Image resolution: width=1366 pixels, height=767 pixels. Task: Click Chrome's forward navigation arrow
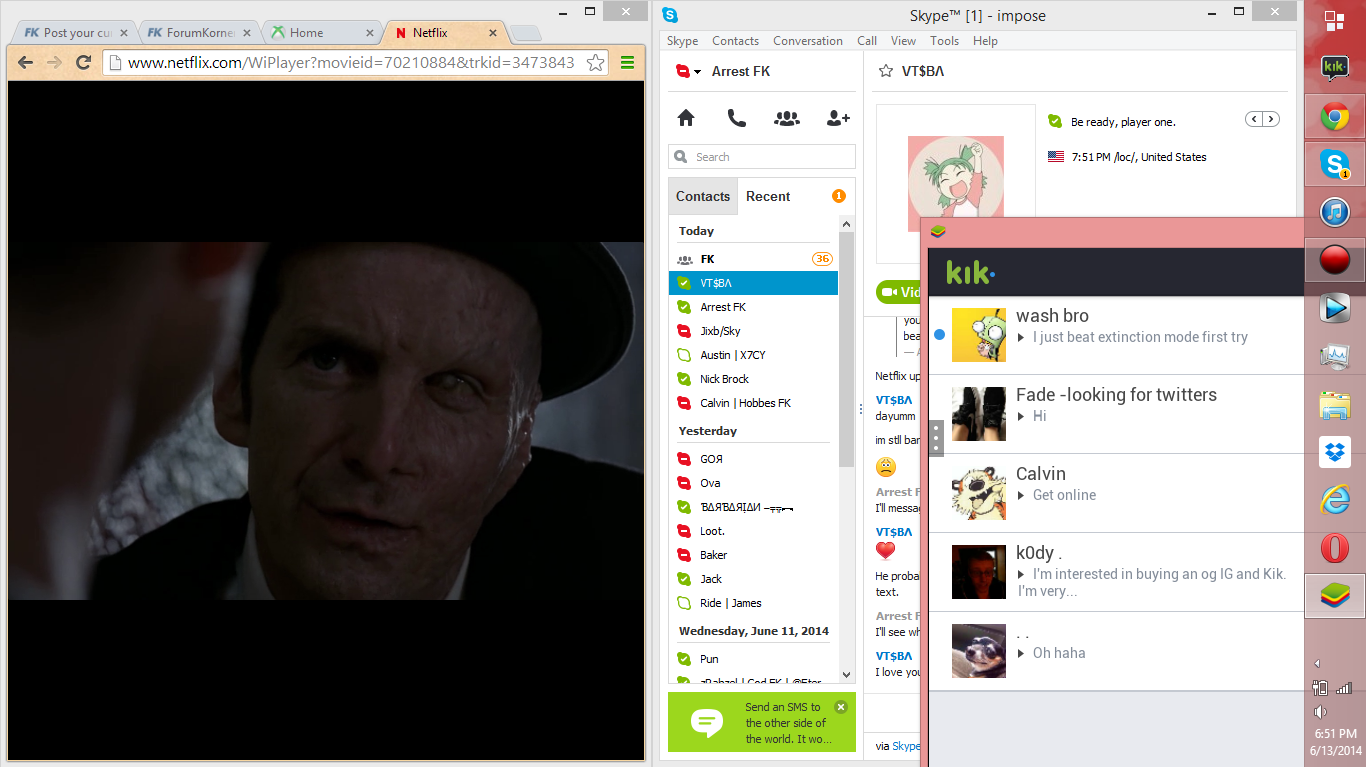pyautogui.click(x=54, y=62)
